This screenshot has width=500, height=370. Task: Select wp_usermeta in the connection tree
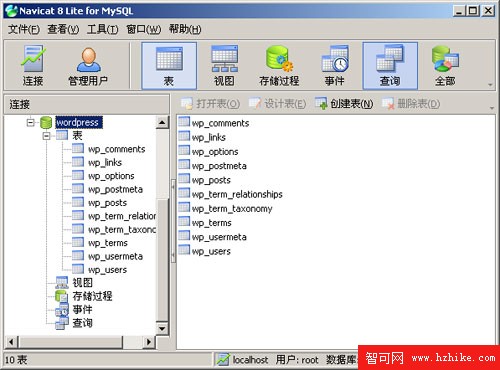click(115, 256)
